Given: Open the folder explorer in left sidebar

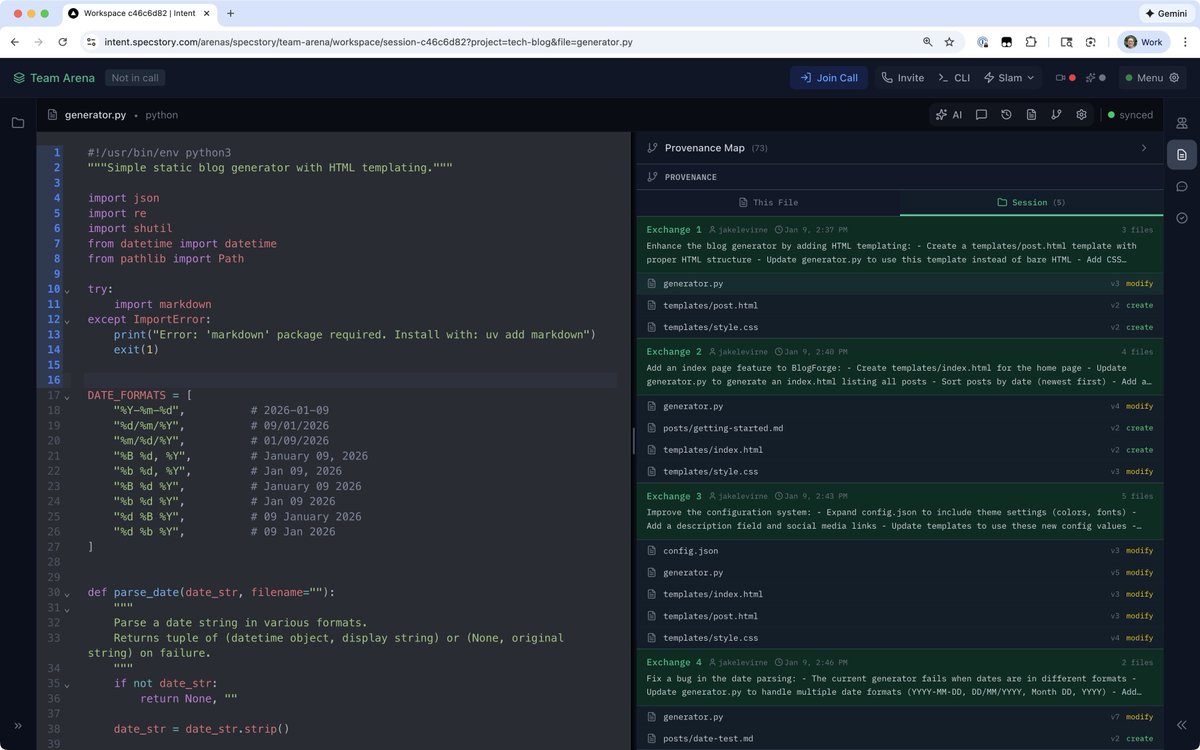Looking at the screenshot, I should [18, 123].
